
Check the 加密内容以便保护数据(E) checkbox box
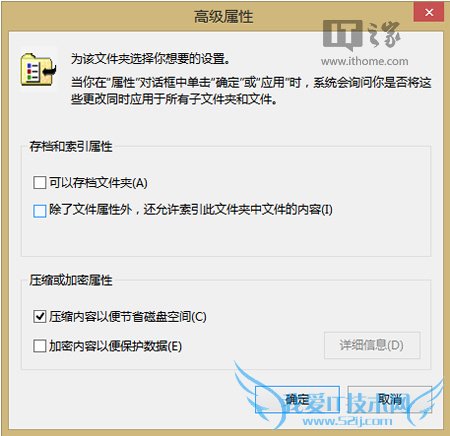pyautogui.click(x=40, y=346)
